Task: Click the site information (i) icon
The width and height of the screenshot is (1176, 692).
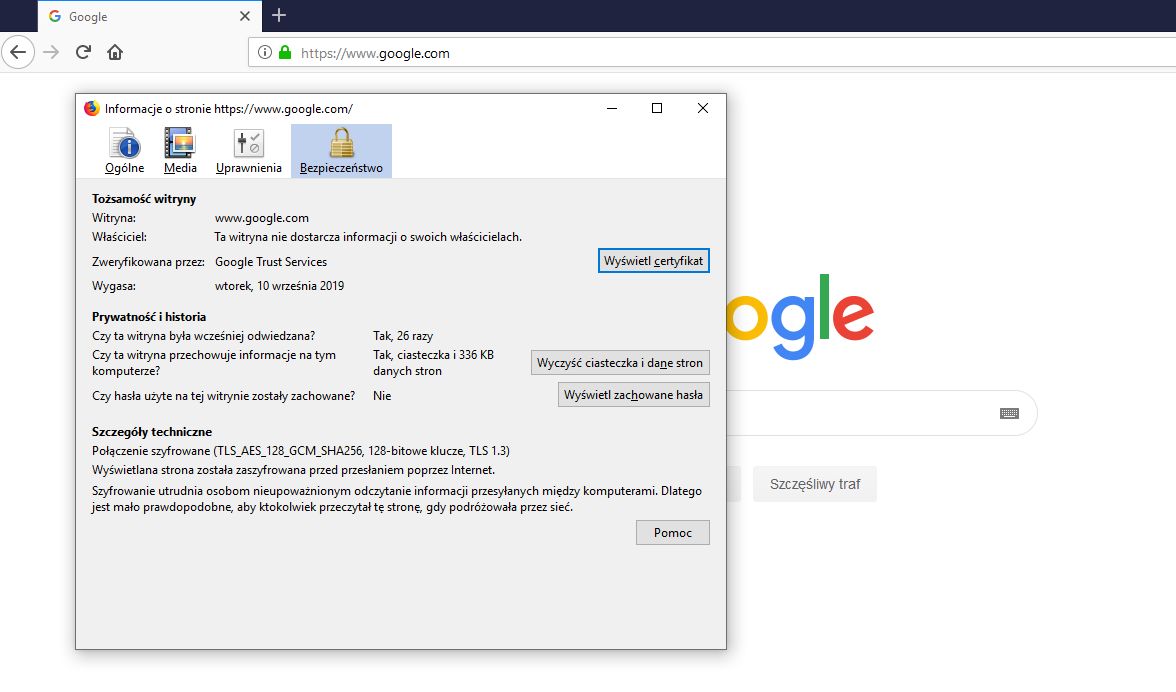Action: [266, 52]
